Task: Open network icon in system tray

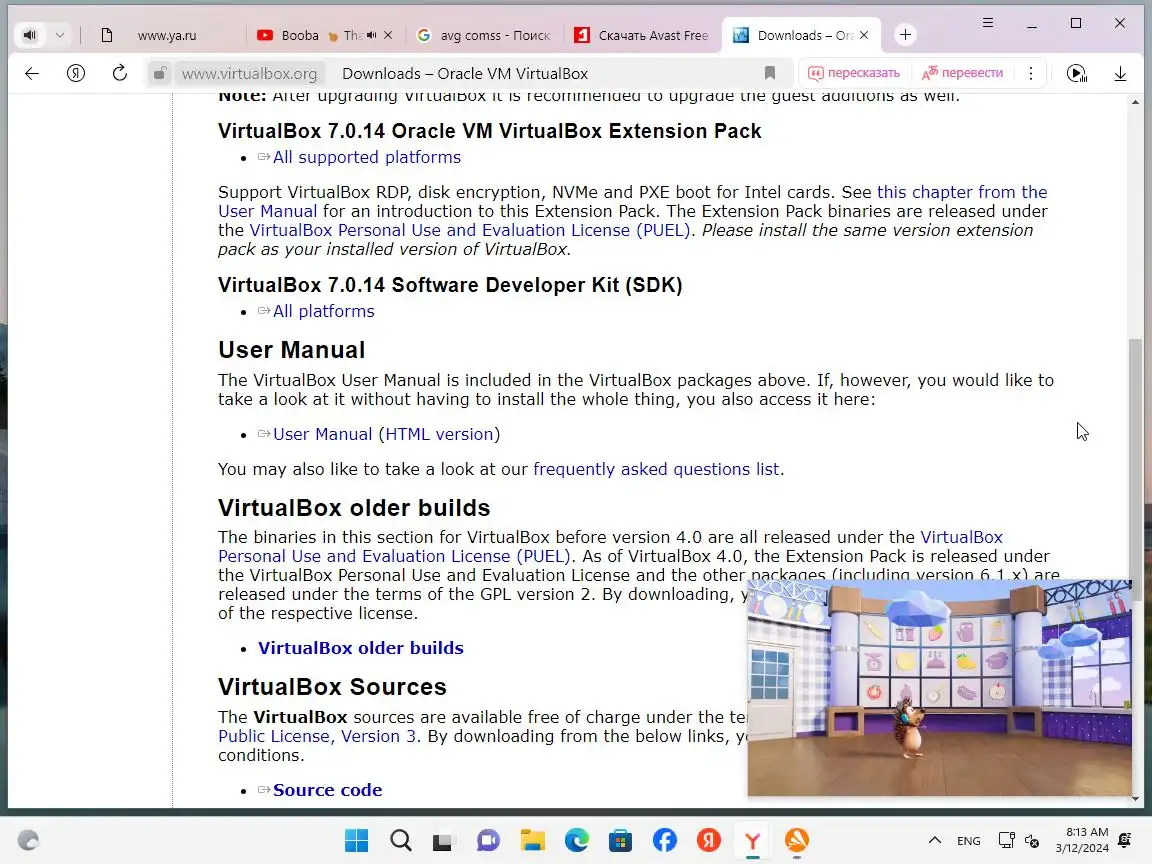Action: click(x=1007, y=840)
